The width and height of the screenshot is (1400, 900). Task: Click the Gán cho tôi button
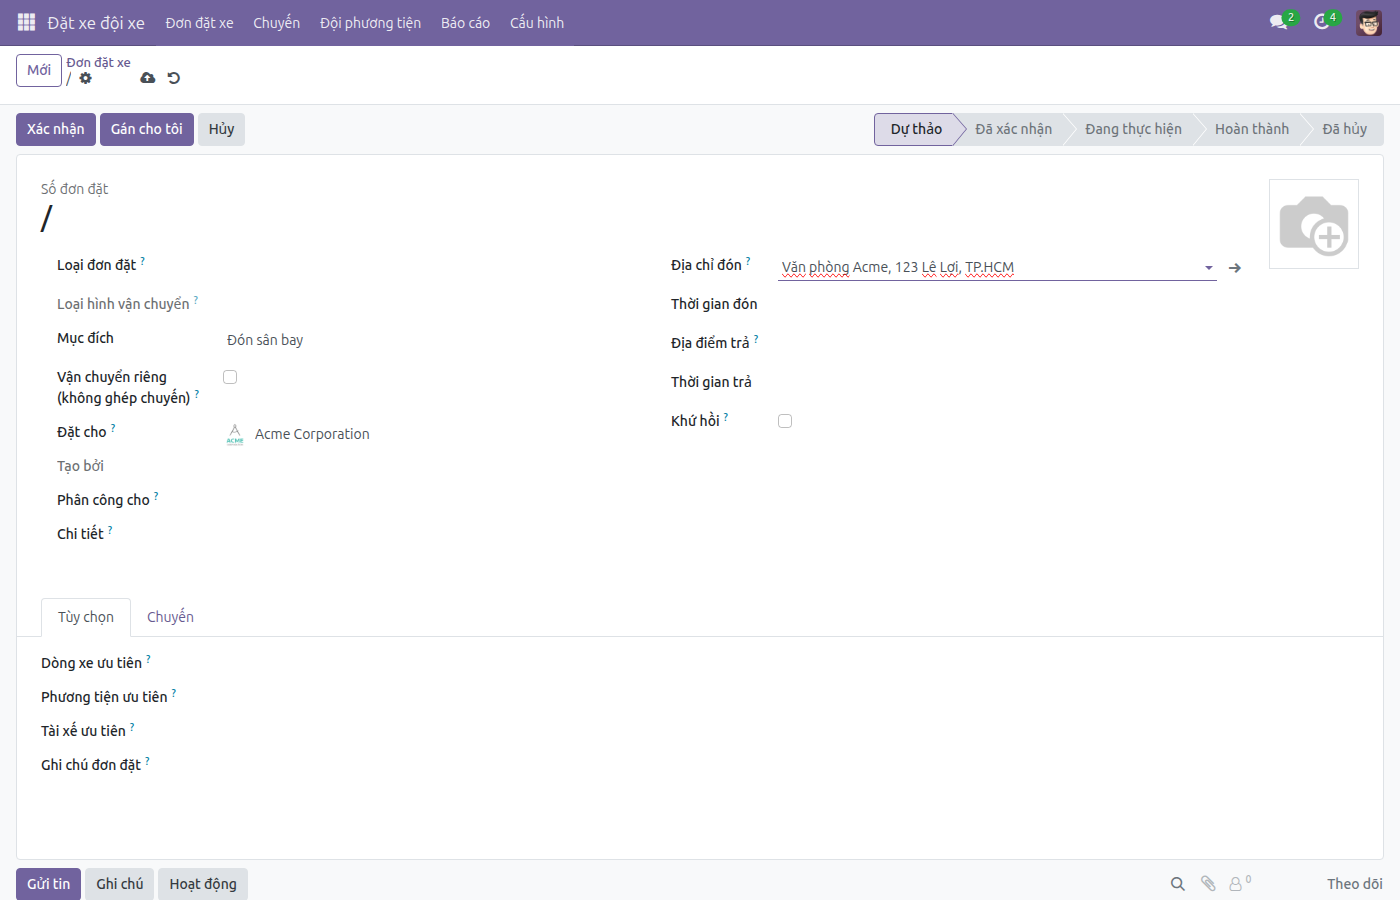(x=147, y=129)
